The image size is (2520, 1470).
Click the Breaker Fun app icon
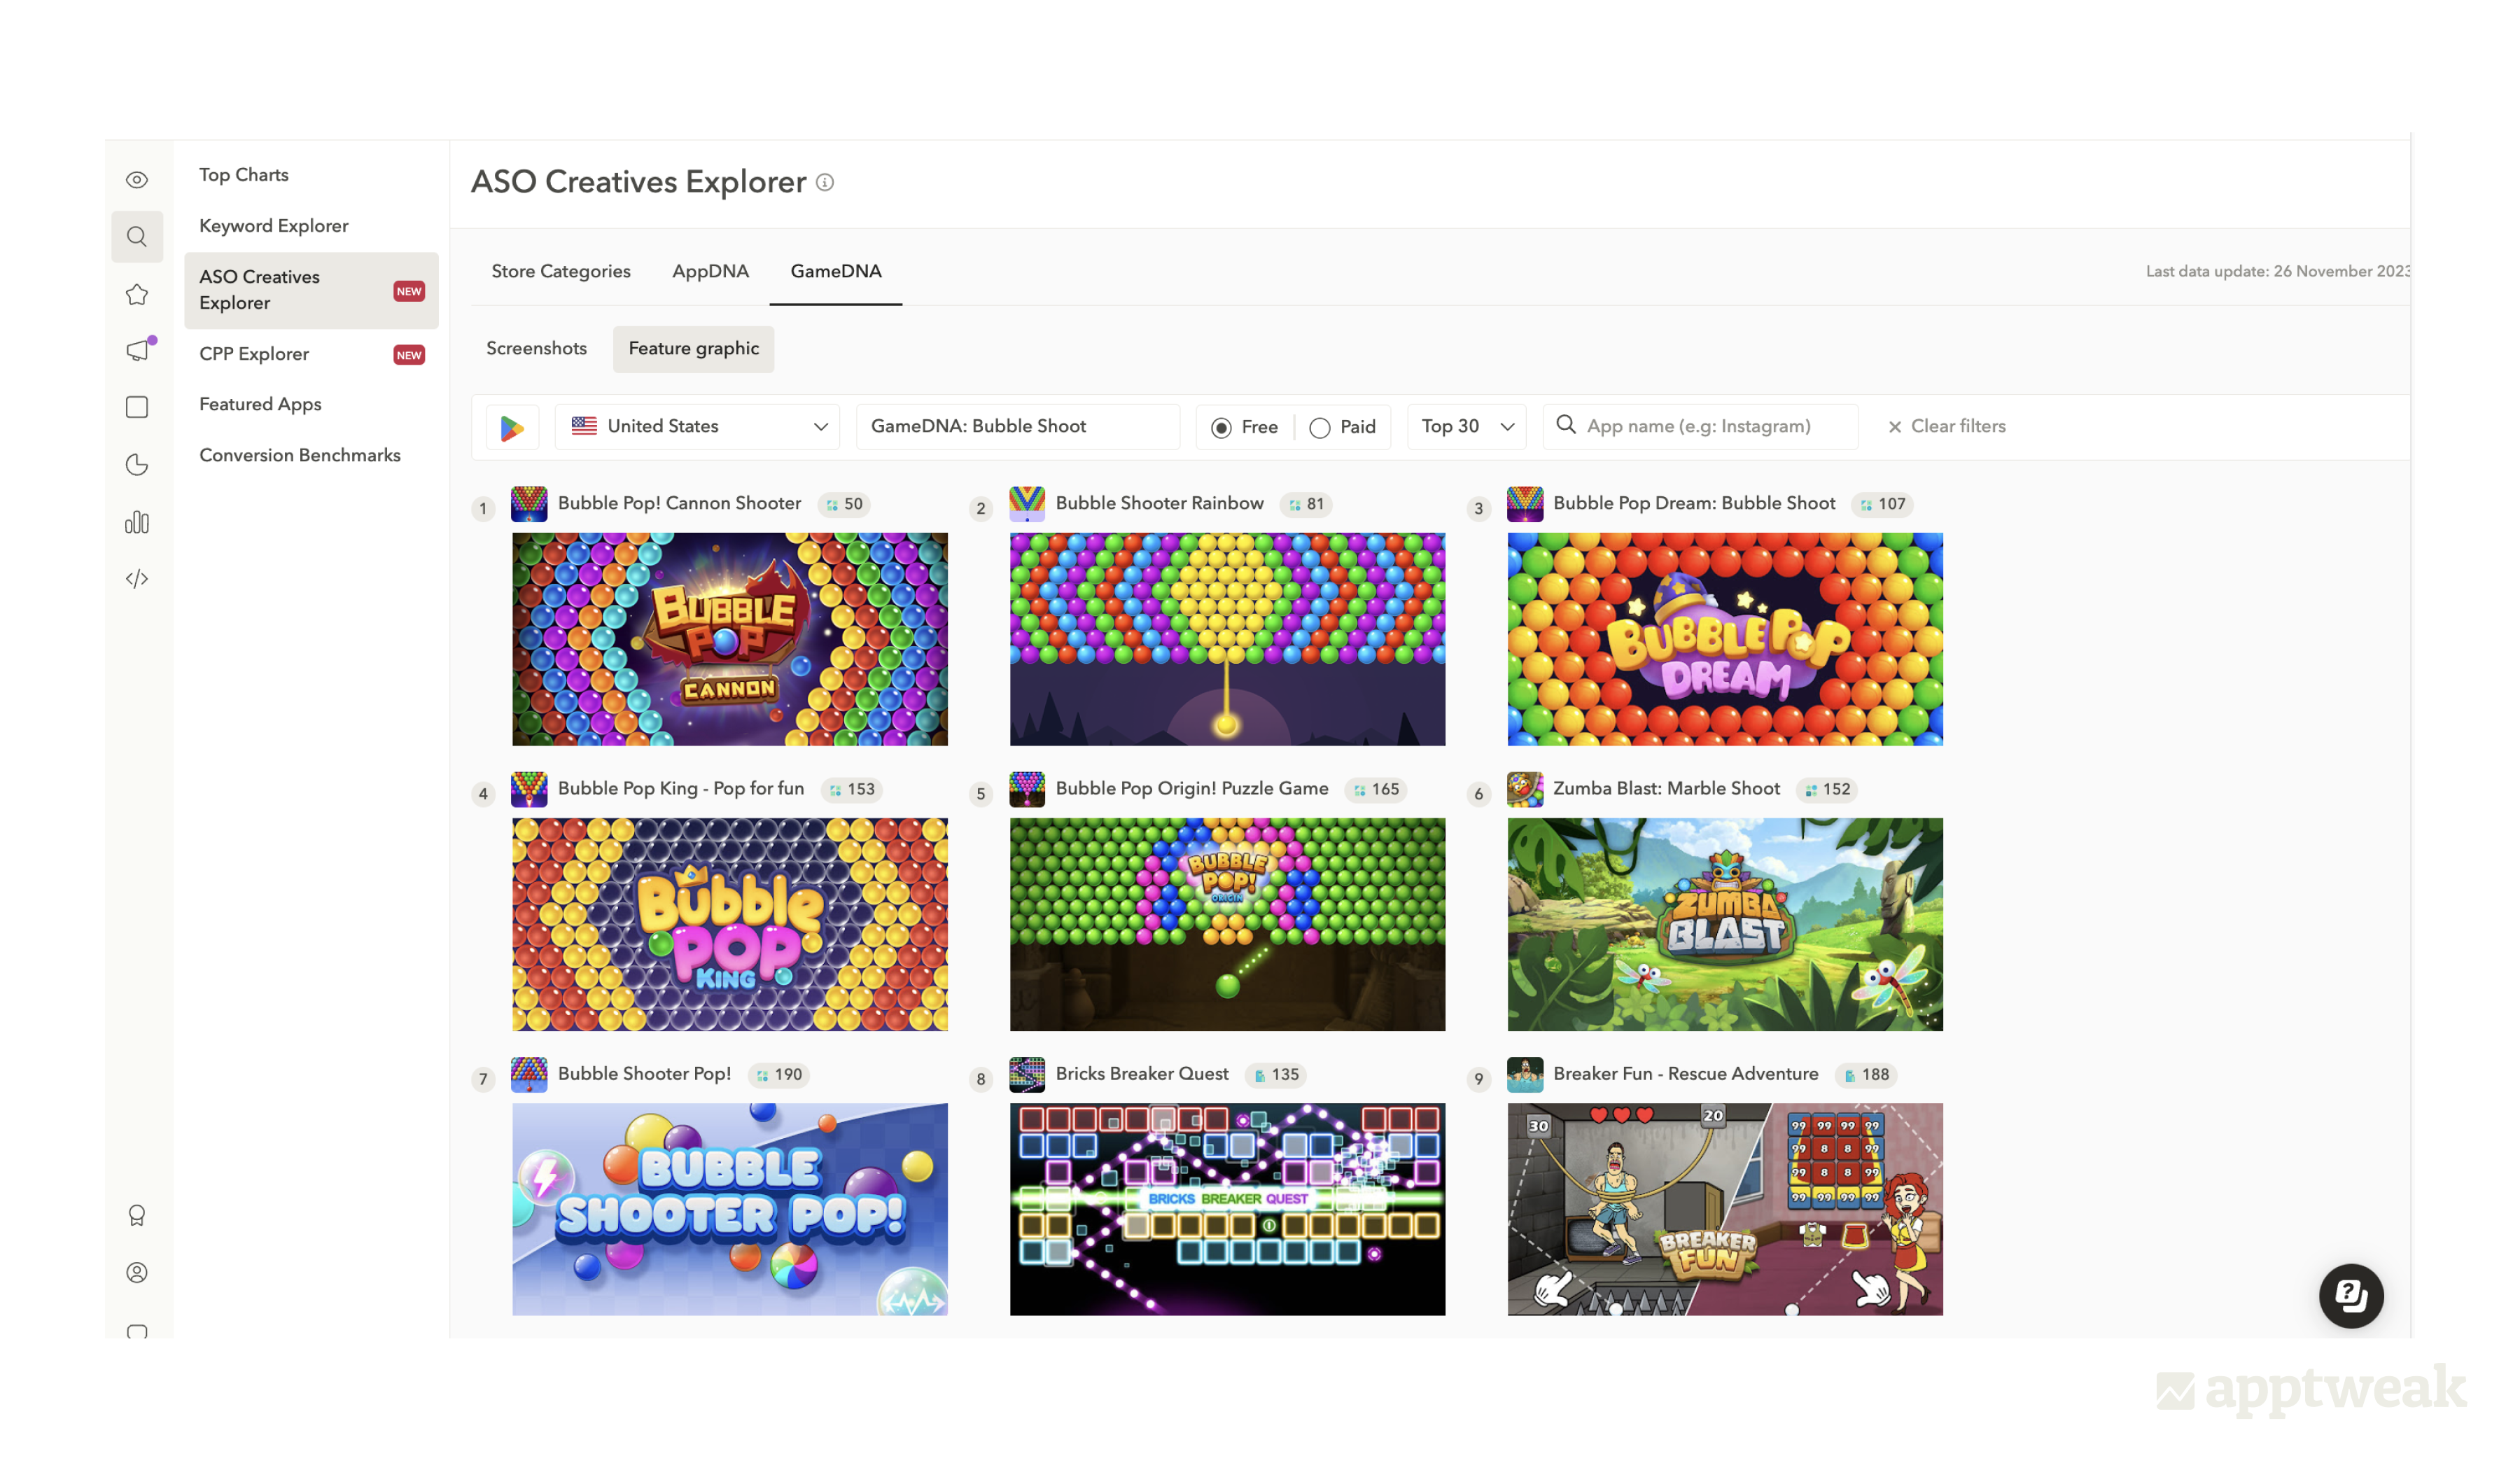coord(1525,1074)
